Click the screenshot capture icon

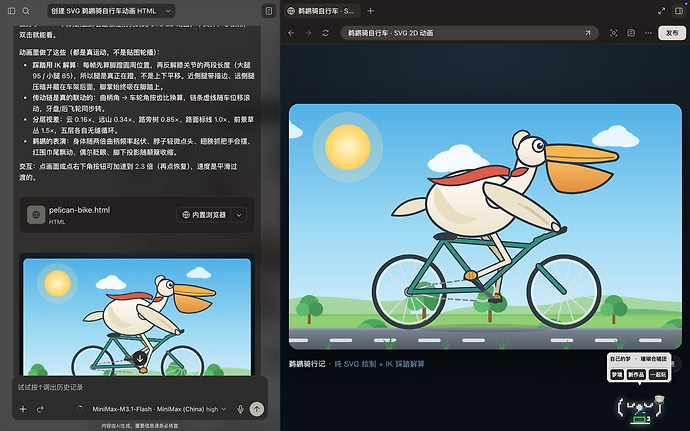point(613,33)
